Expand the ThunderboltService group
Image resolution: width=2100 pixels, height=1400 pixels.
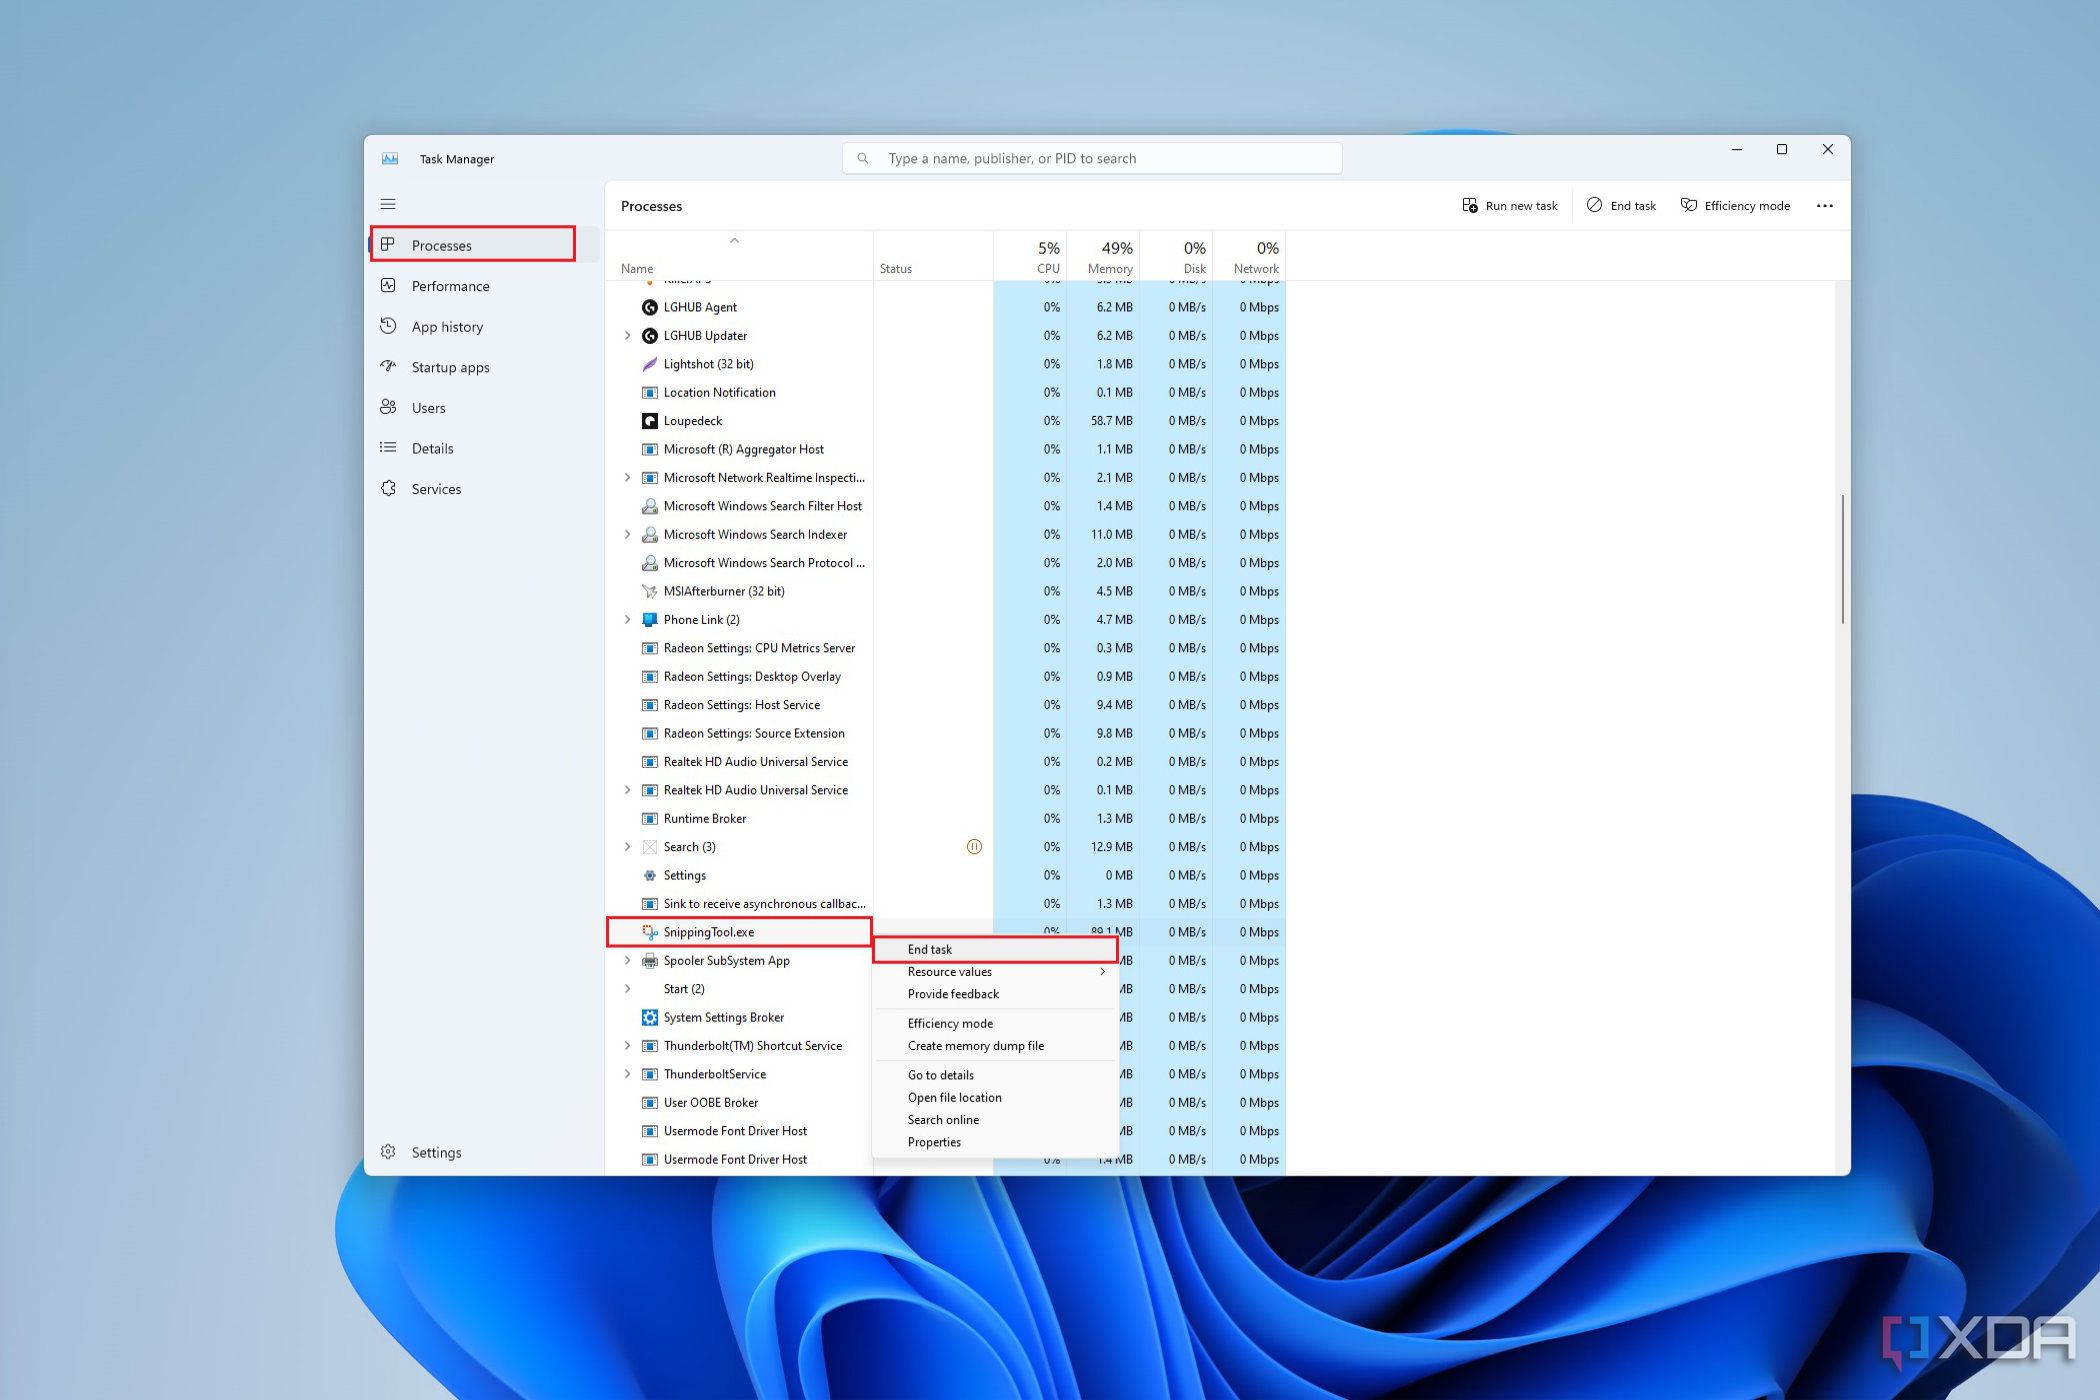(x=627, y=1074)
